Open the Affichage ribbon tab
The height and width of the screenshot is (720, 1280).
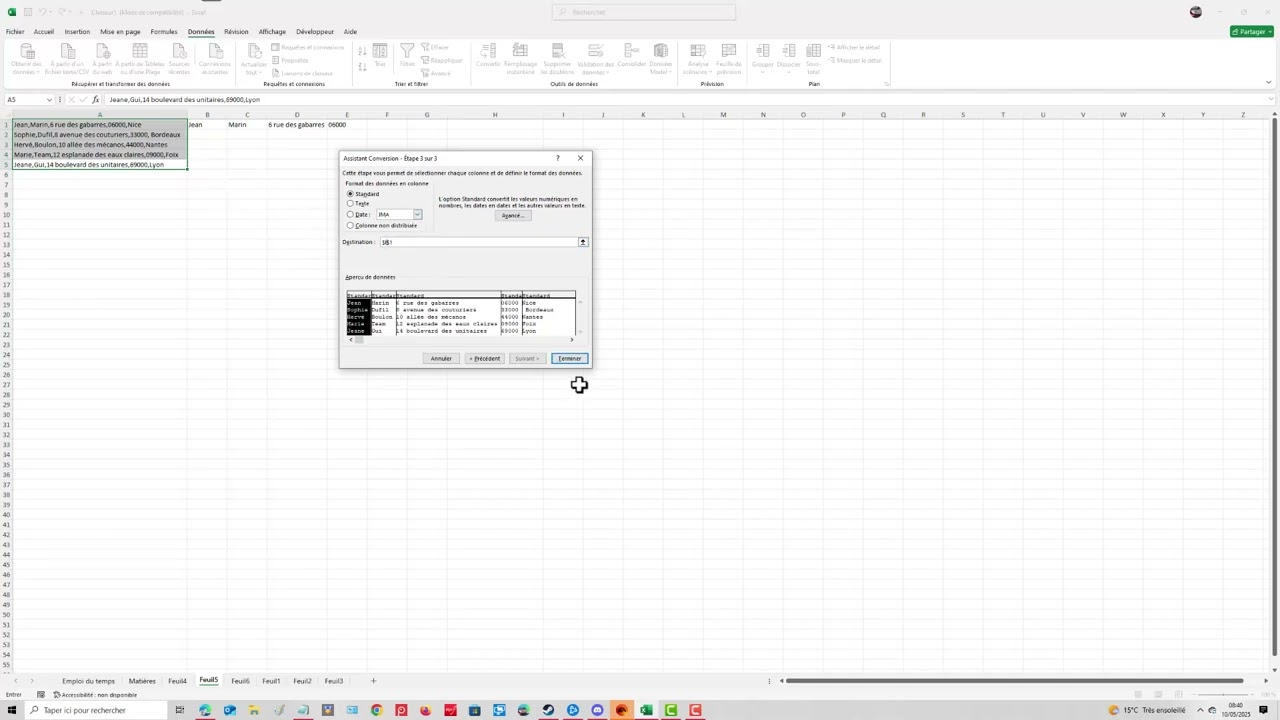coord(272,31)
